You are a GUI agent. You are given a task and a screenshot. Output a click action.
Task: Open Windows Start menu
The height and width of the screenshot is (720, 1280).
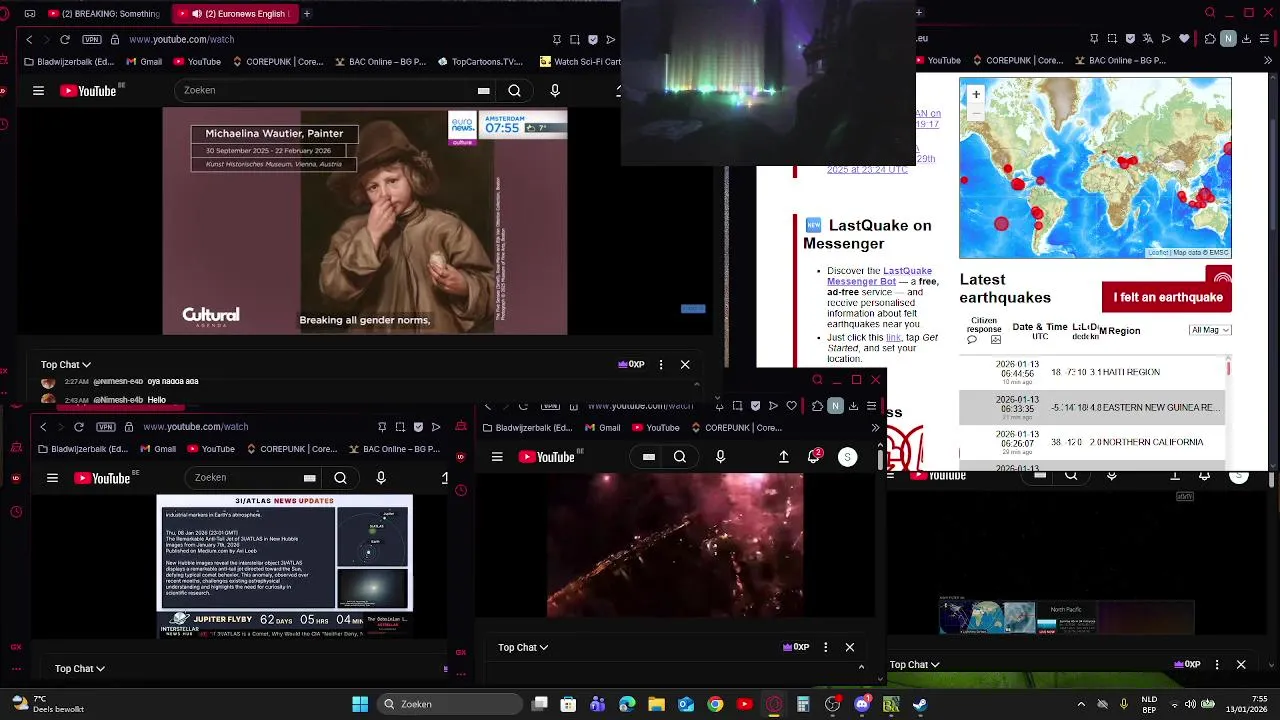(x=360, y=704)
